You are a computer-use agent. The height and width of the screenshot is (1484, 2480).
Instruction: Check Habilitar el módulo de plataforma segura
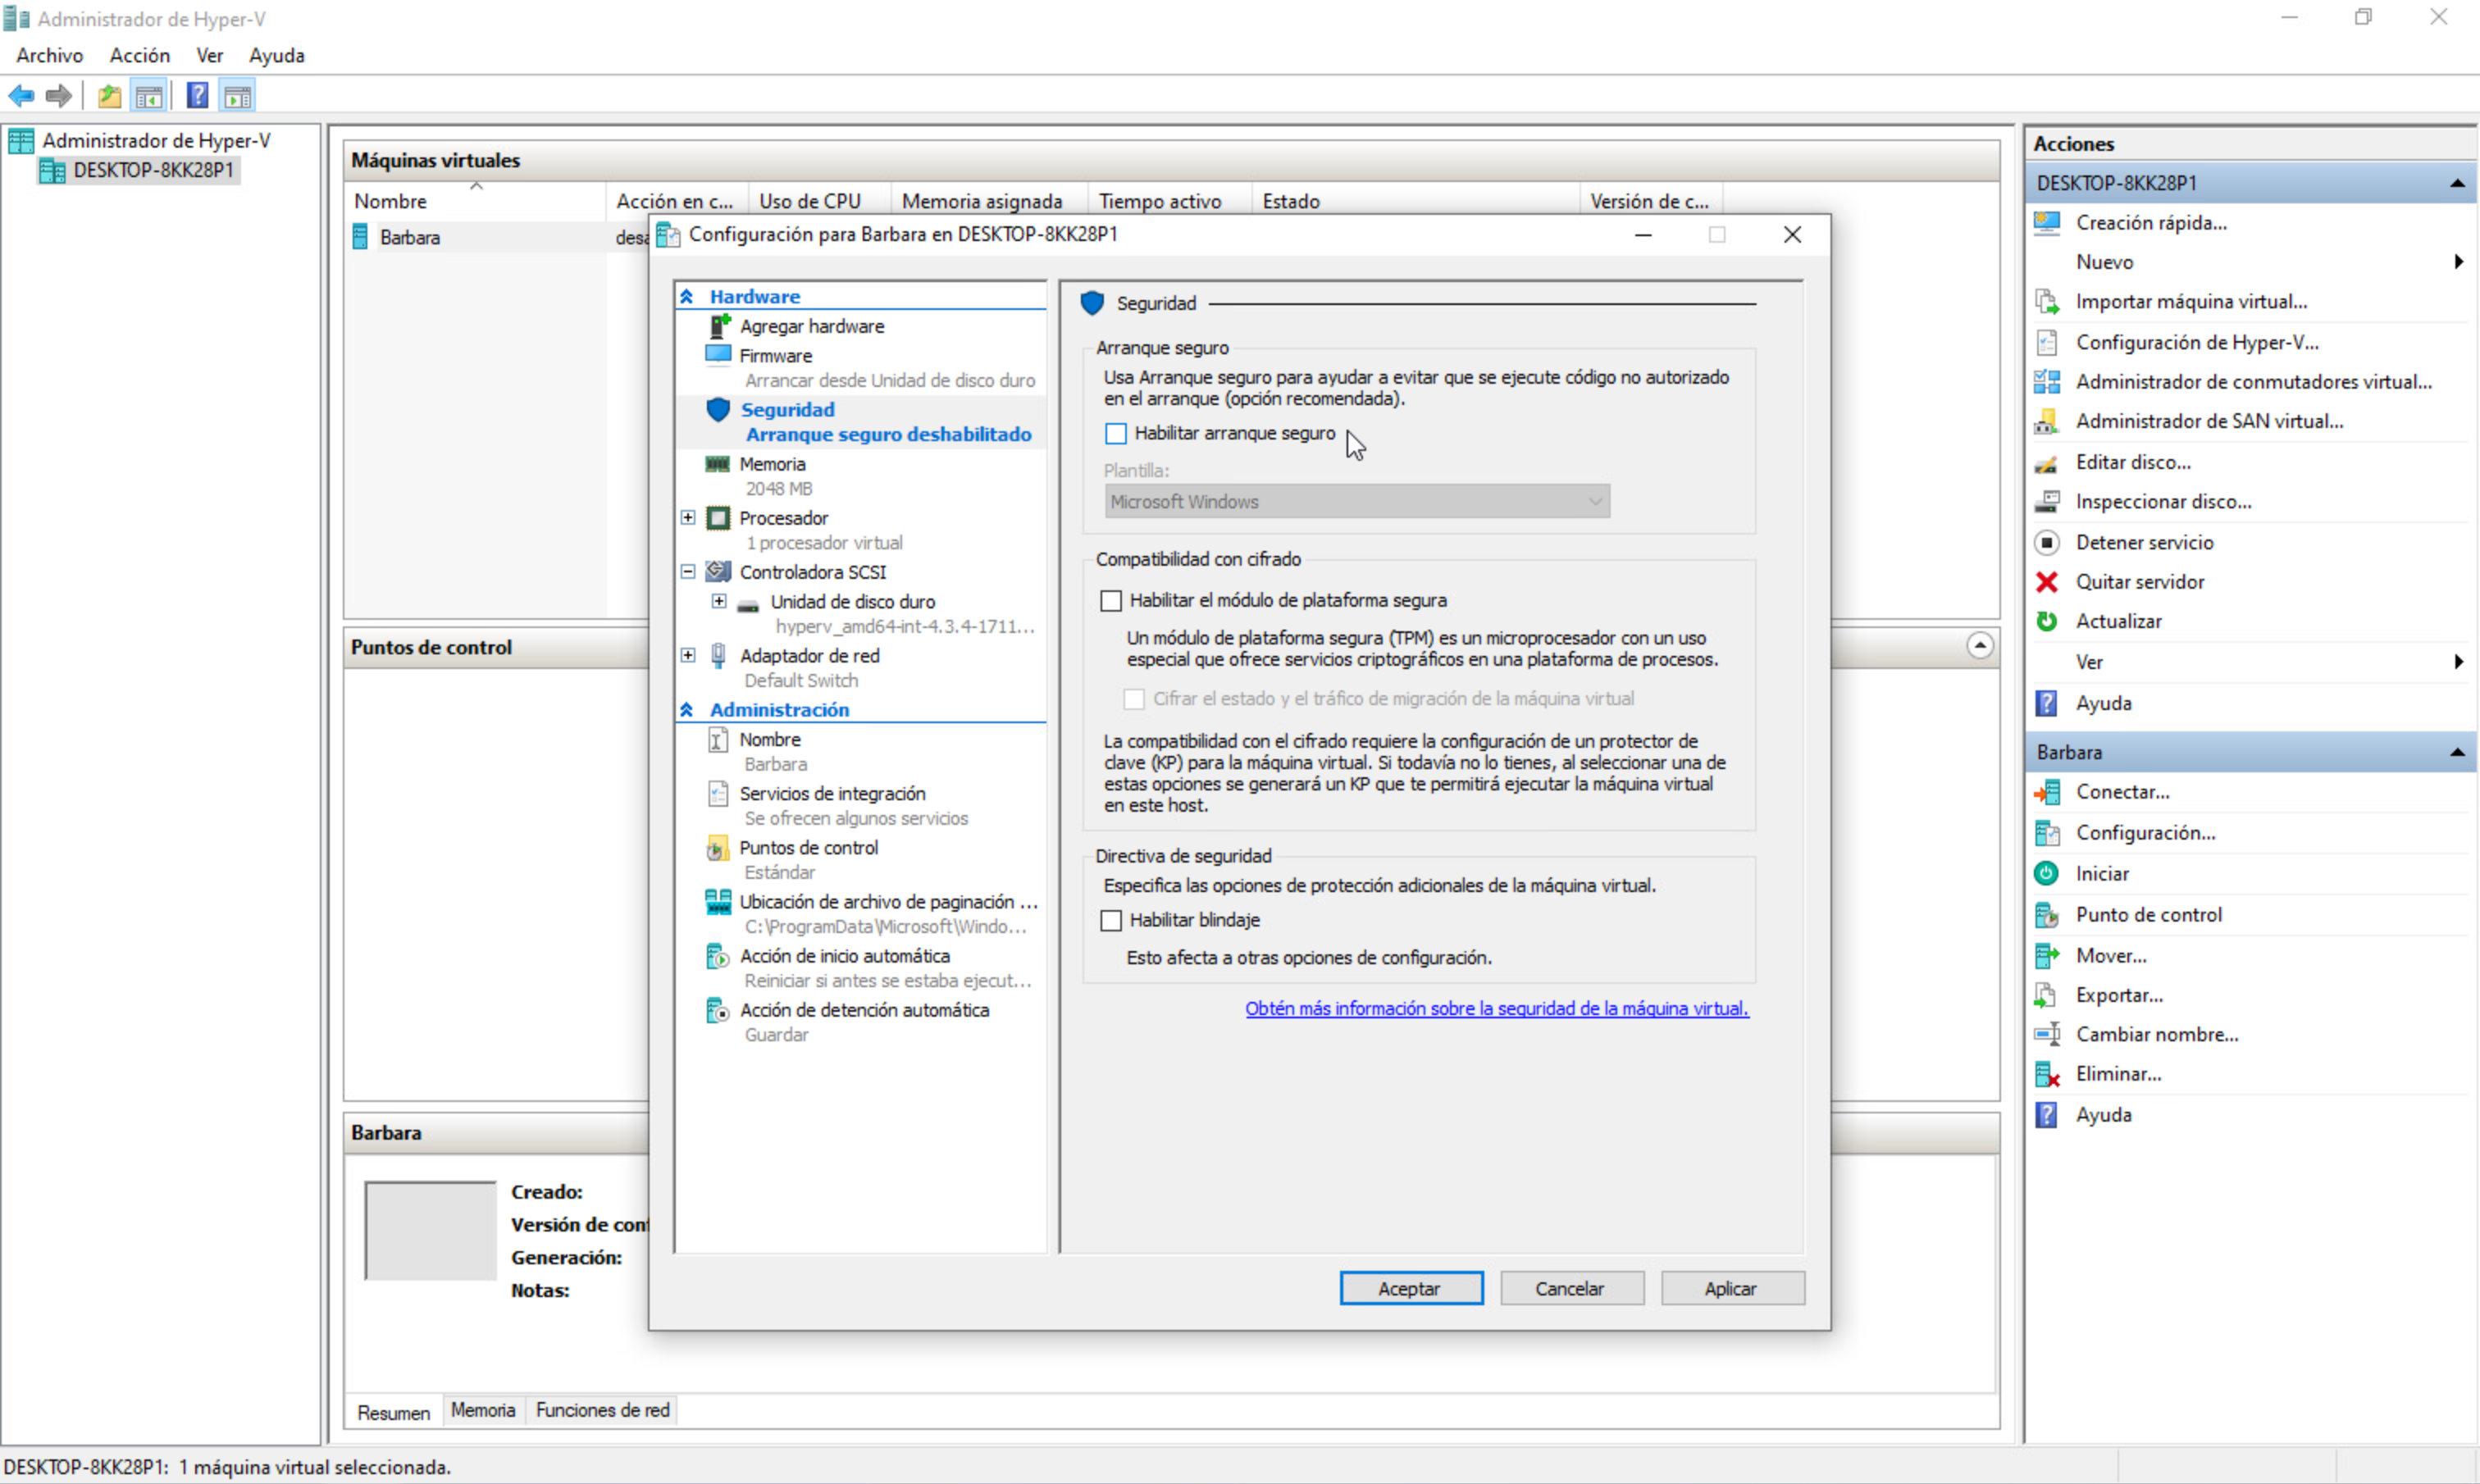(x=1111, y=600)
